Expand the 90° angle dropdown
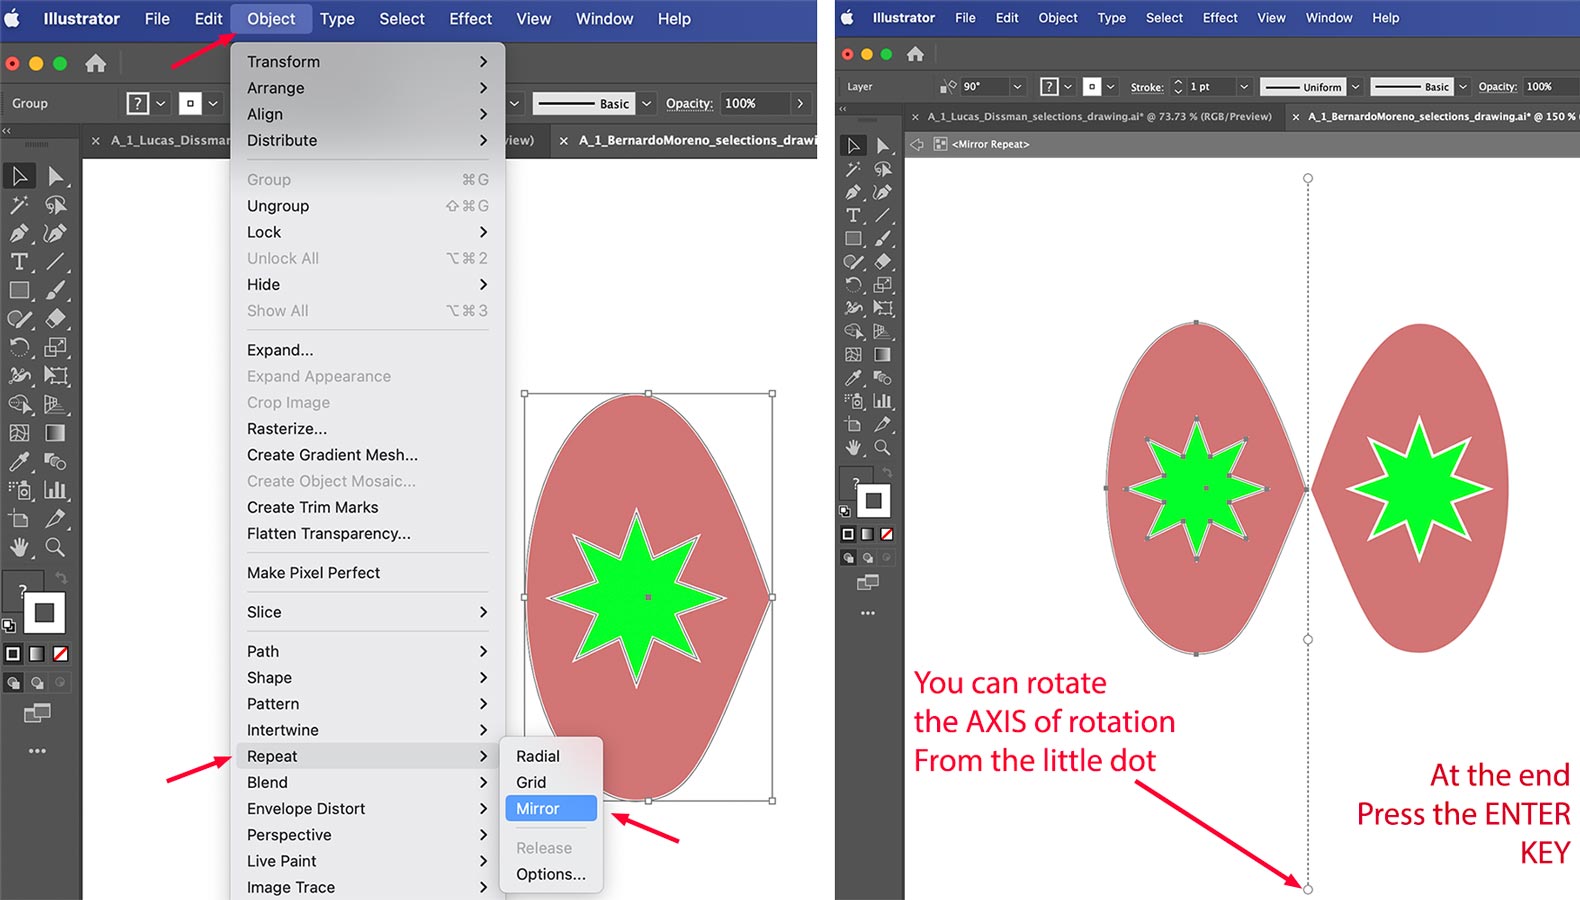Image resolution: width=1580 pixels, height=900 pixels. click(x=1017, y=87)
